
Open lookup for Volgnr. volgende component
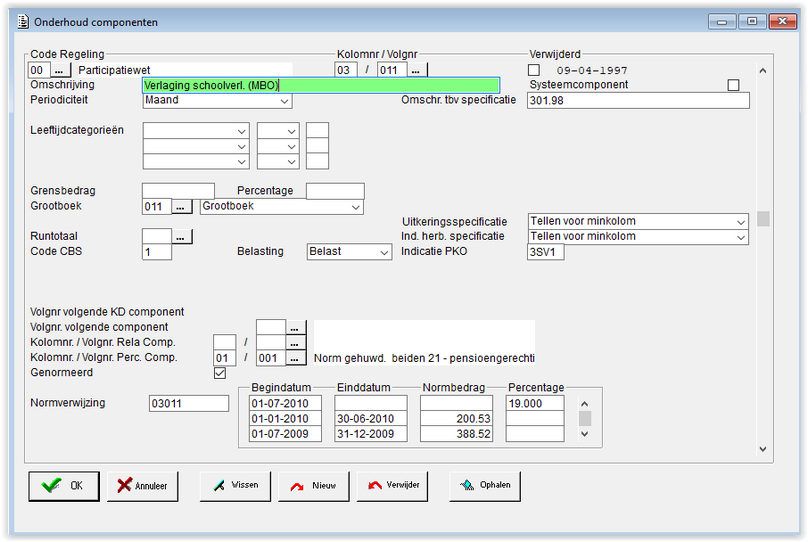295,328
